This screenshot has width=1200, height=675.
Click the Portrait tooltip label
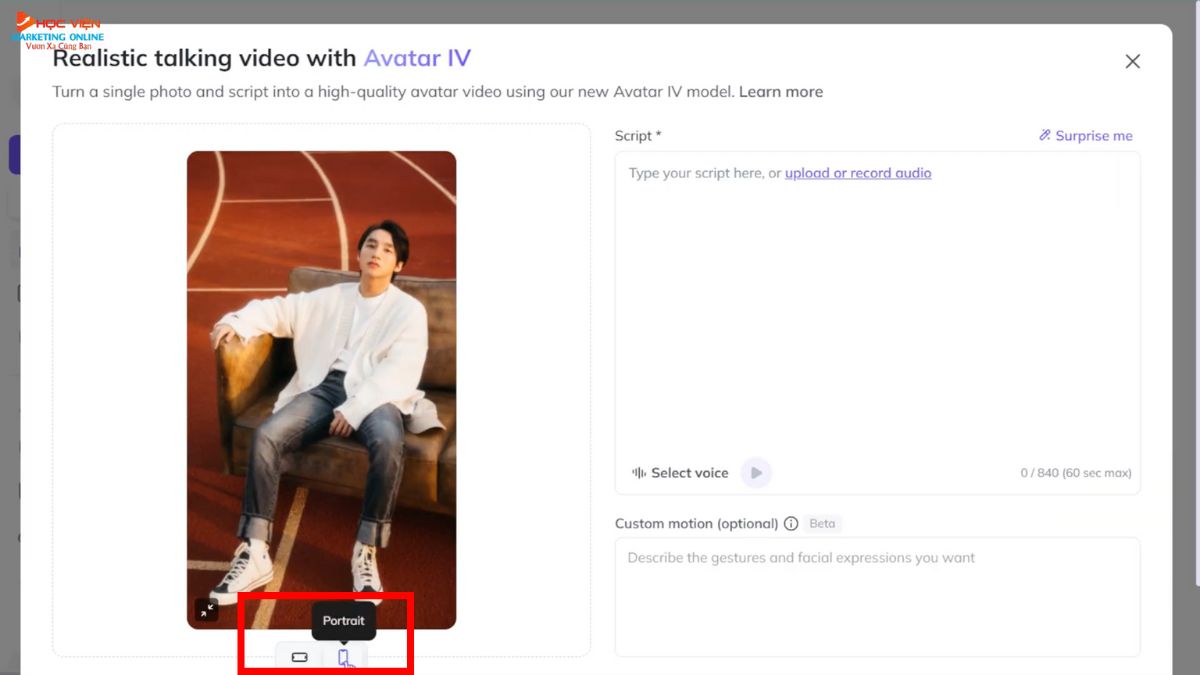click(344, 621)
